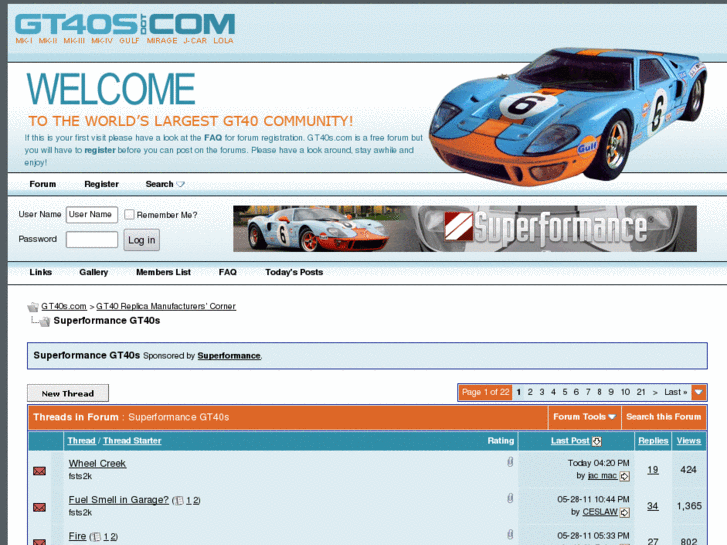
Task: Open the Forum menu item
Action: (x=43, y=184)
